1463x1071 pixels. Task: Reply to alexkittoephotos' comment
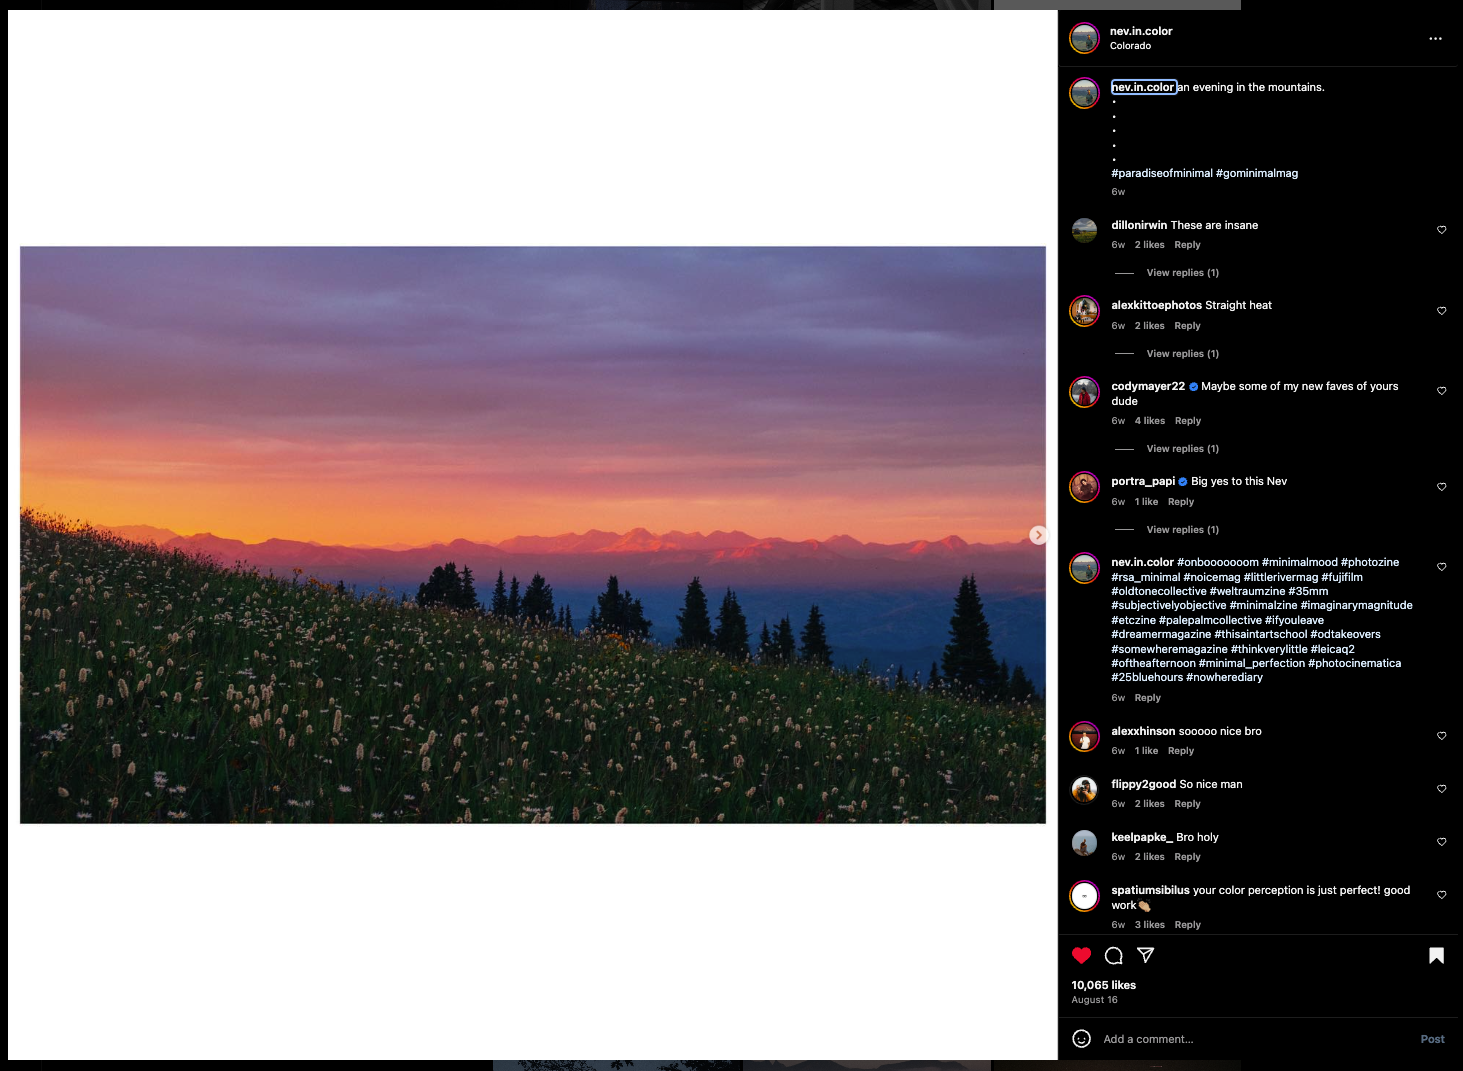[x=1187, y=326]
